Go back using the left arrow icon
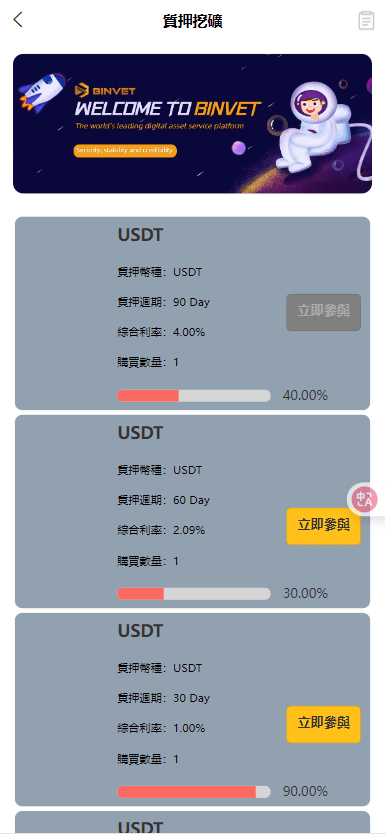Viewport: 386px width, 834px height. click(18, 20)
